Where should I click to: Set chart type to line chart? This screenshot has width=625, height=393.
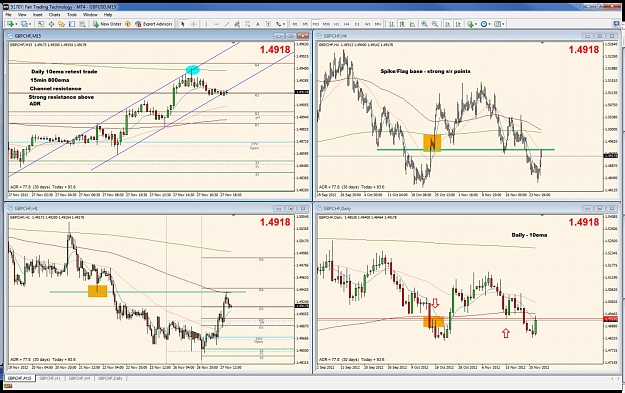(412, 24)
